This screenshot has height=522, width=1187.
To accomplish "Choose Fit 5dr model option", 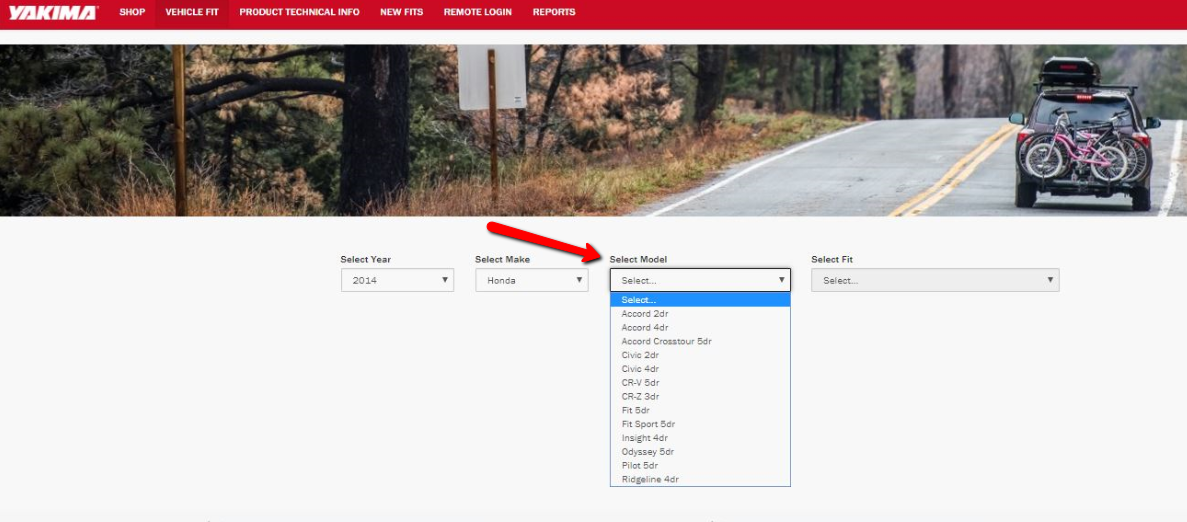I will [x=700, y=410].
